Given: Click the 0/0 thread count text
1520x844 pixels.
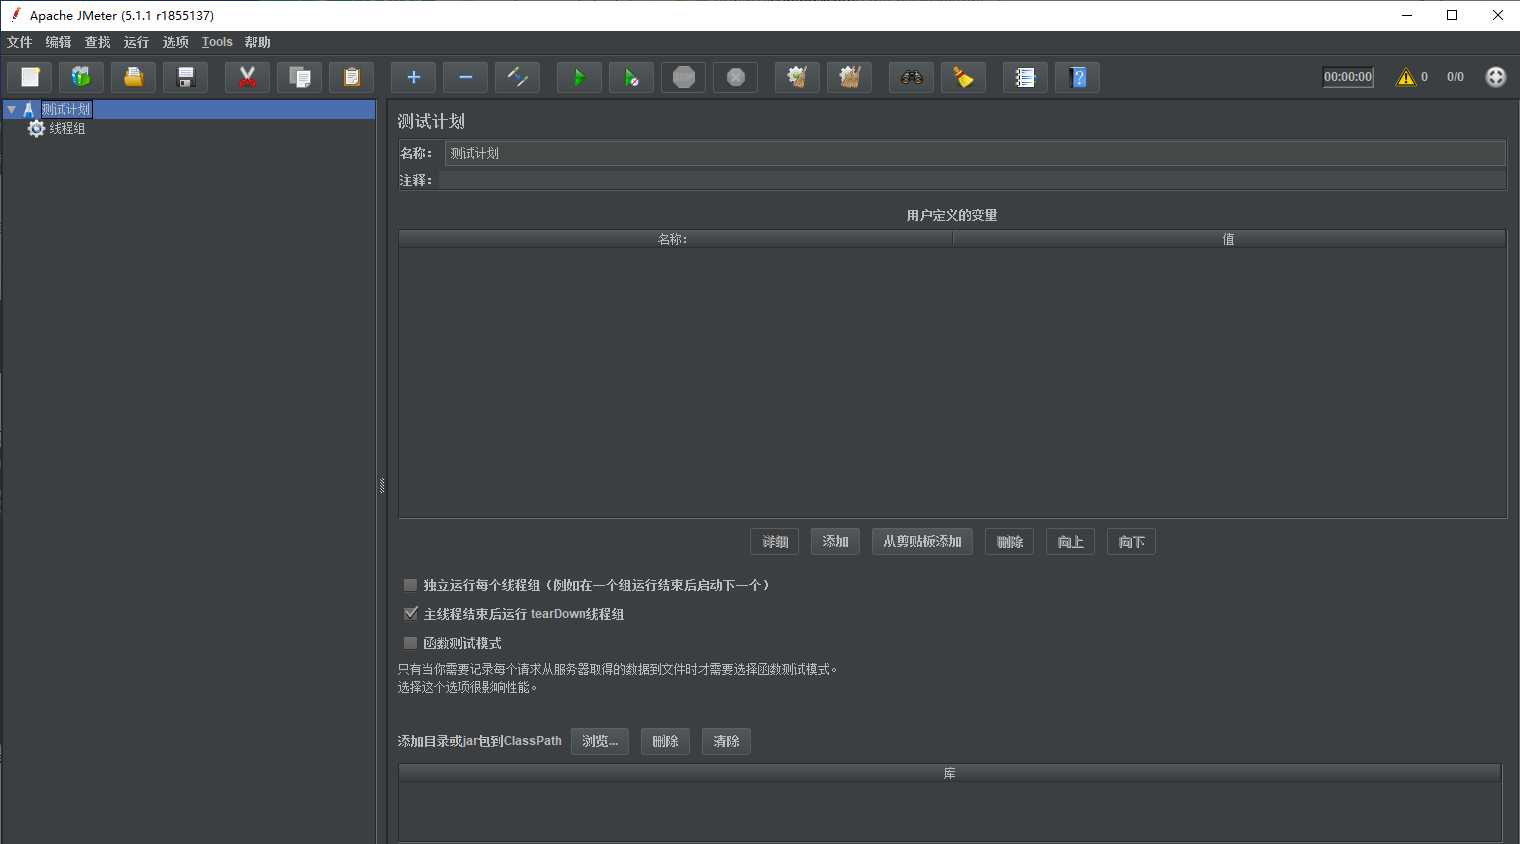Looking at the screenshot, I should pyautogui.click(x=1455, y=77).
